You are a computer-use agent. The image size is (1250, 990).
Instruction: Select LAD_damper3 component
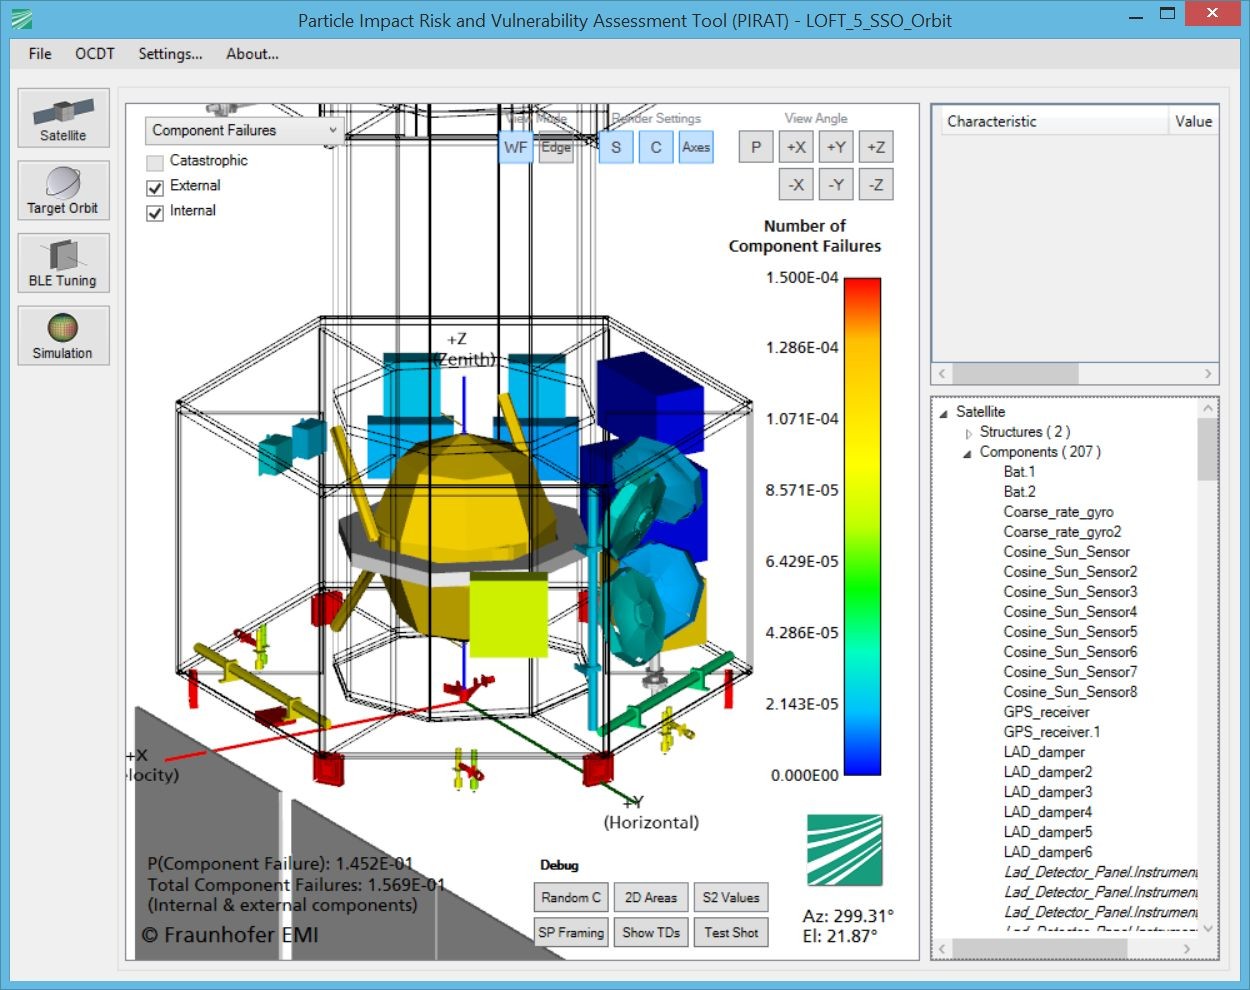(1048, 792)
